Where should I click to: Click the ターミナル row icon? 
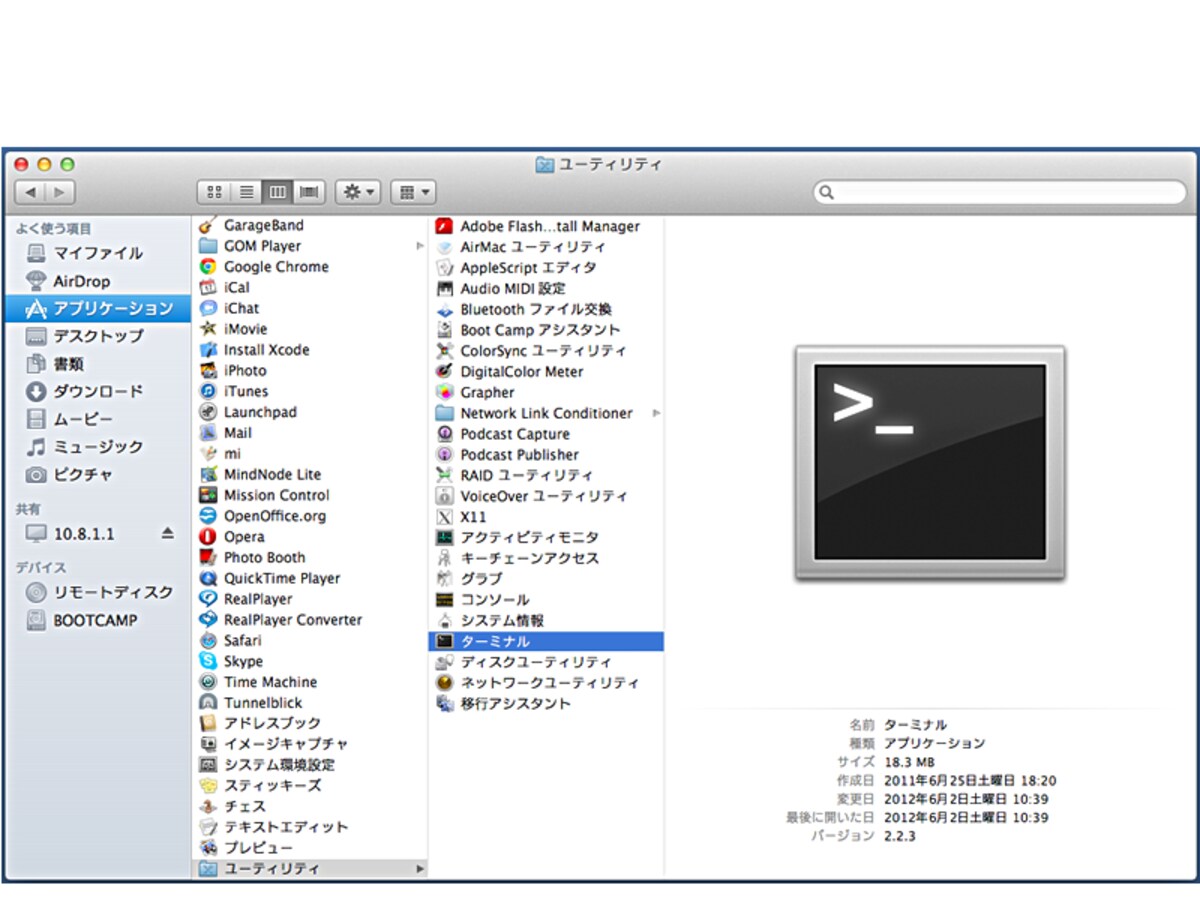(445, 641)
